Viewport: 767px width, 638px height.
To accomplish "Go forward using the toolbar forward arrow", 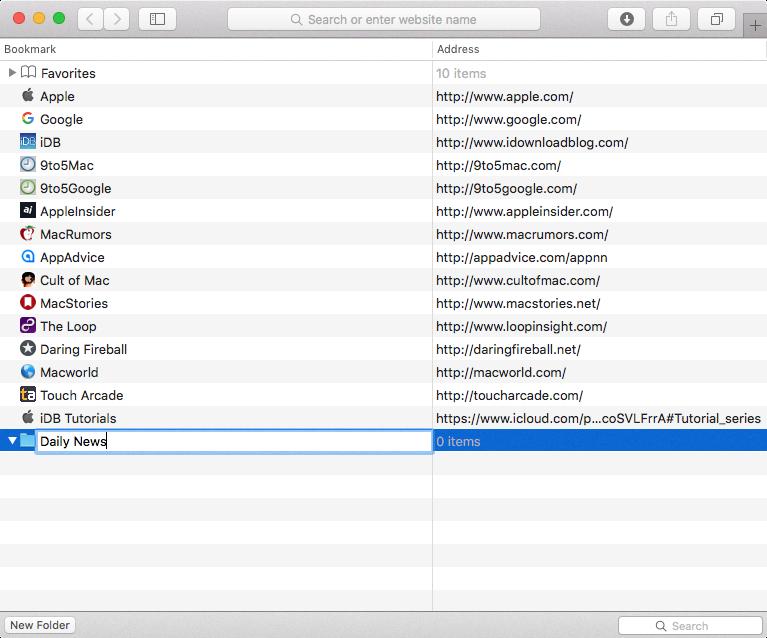I will pyautogui.click(x=117, y=19).
